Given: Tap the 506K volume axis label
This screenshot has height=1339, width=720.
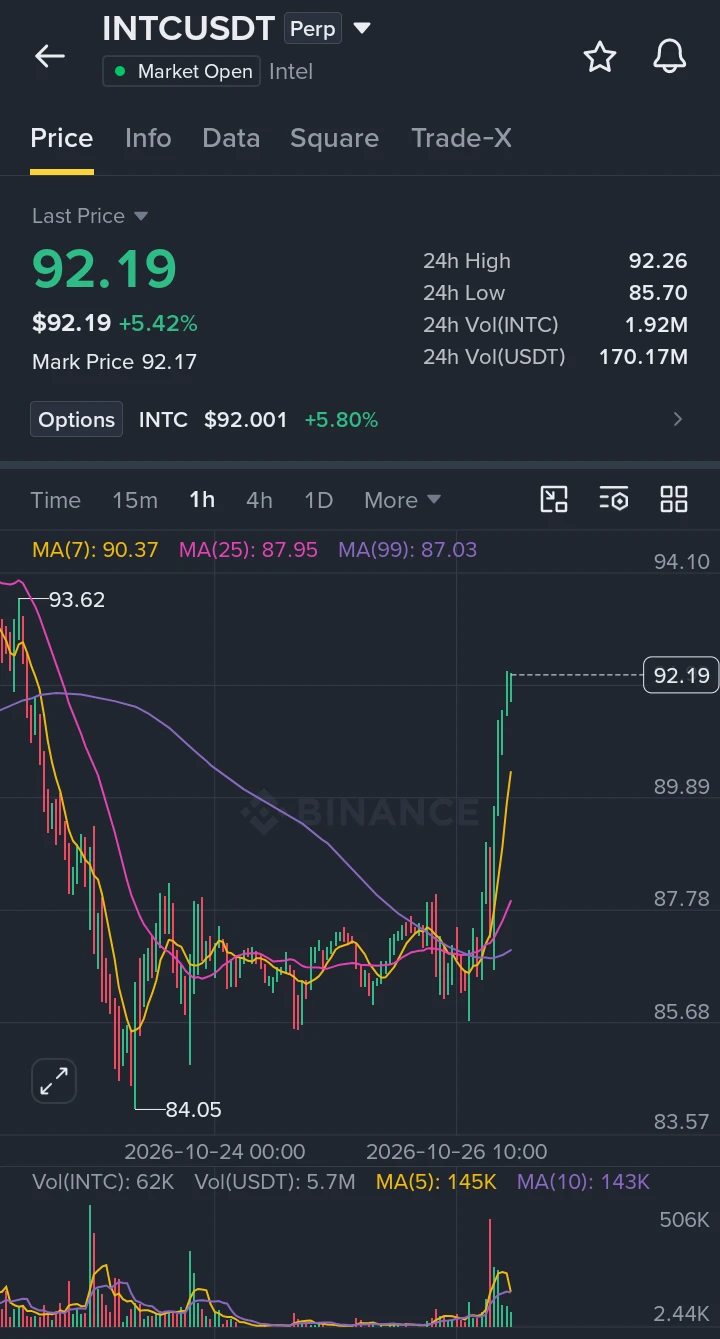Looking at the screenshot, I should (x=684, y=1220).
